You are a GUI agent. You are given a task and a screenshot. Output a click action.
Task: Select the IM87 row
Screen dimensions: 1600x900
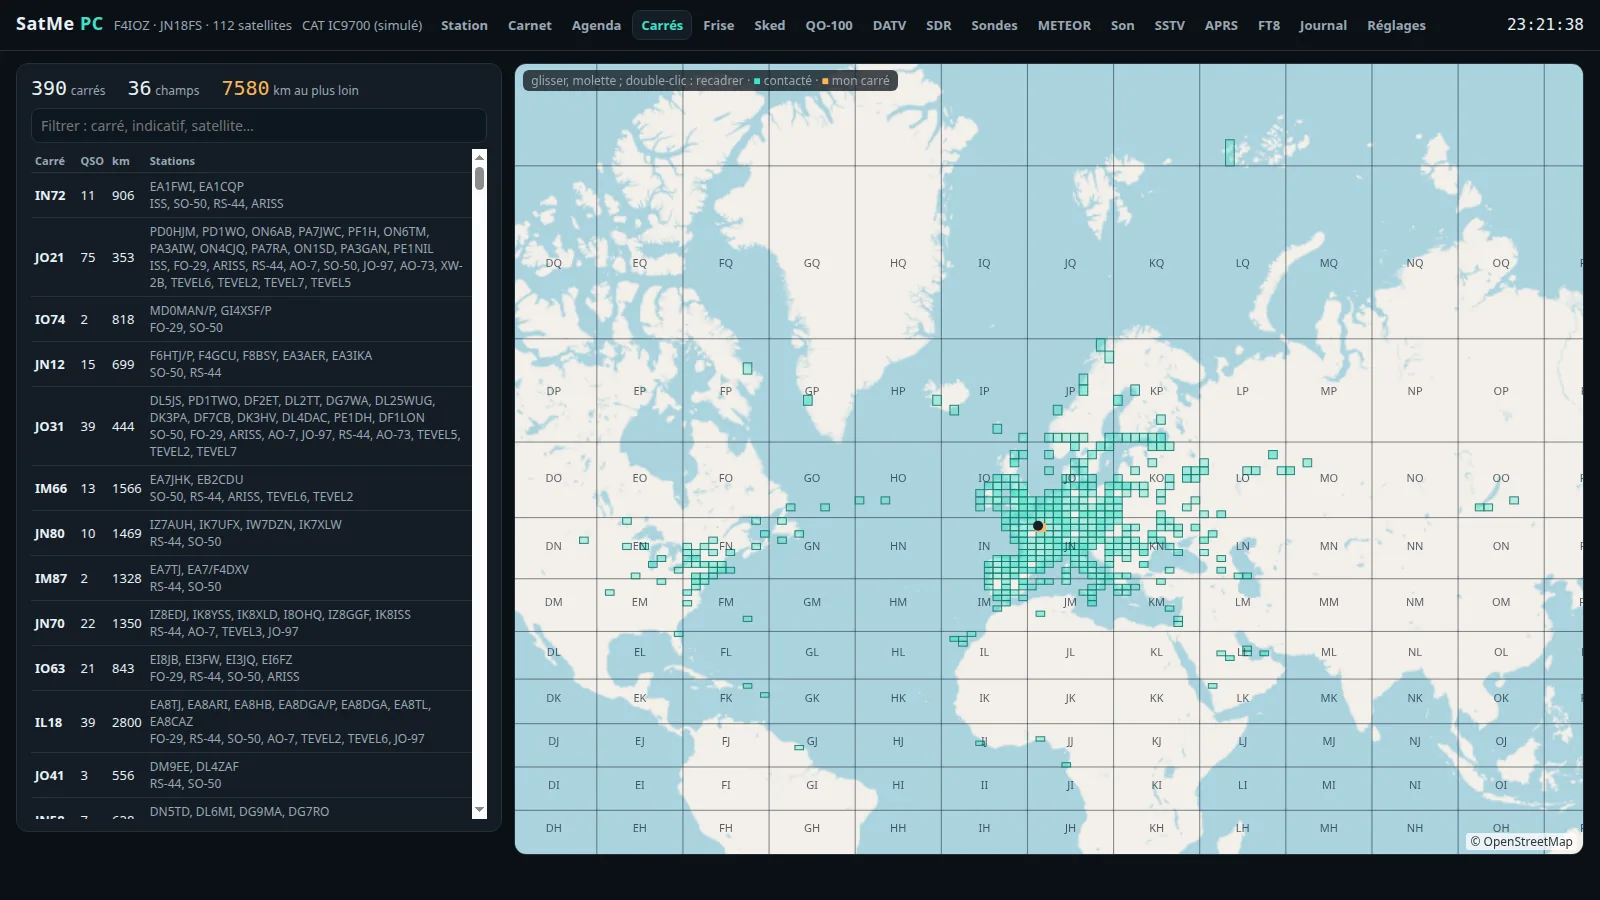(x=251, y=578)
